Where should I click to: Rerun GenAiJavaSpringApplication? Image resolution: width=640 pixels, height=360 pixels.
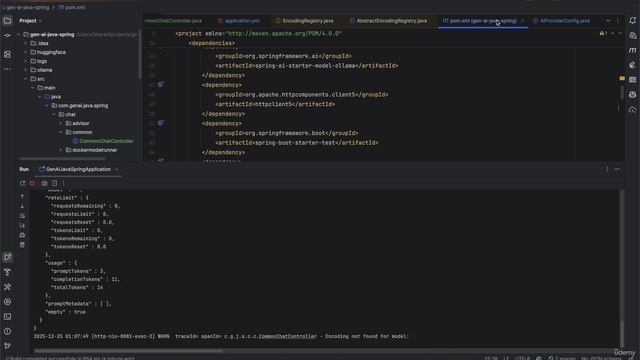coord(23,183)
